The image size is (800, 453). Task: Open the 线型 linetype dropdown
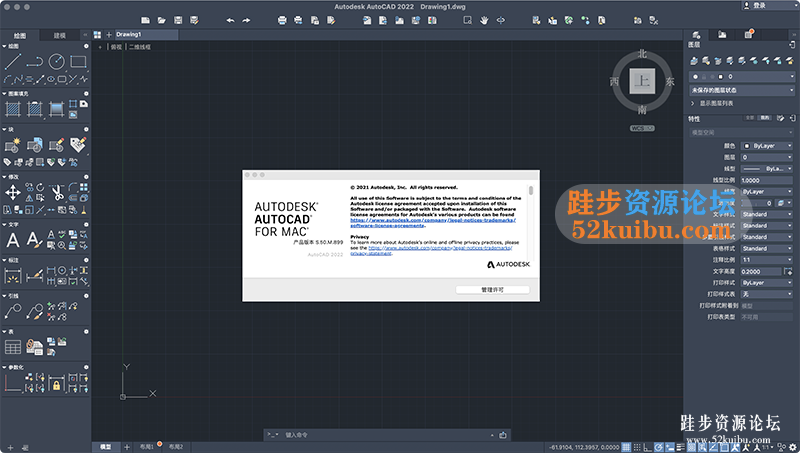(x=766, y=169)
